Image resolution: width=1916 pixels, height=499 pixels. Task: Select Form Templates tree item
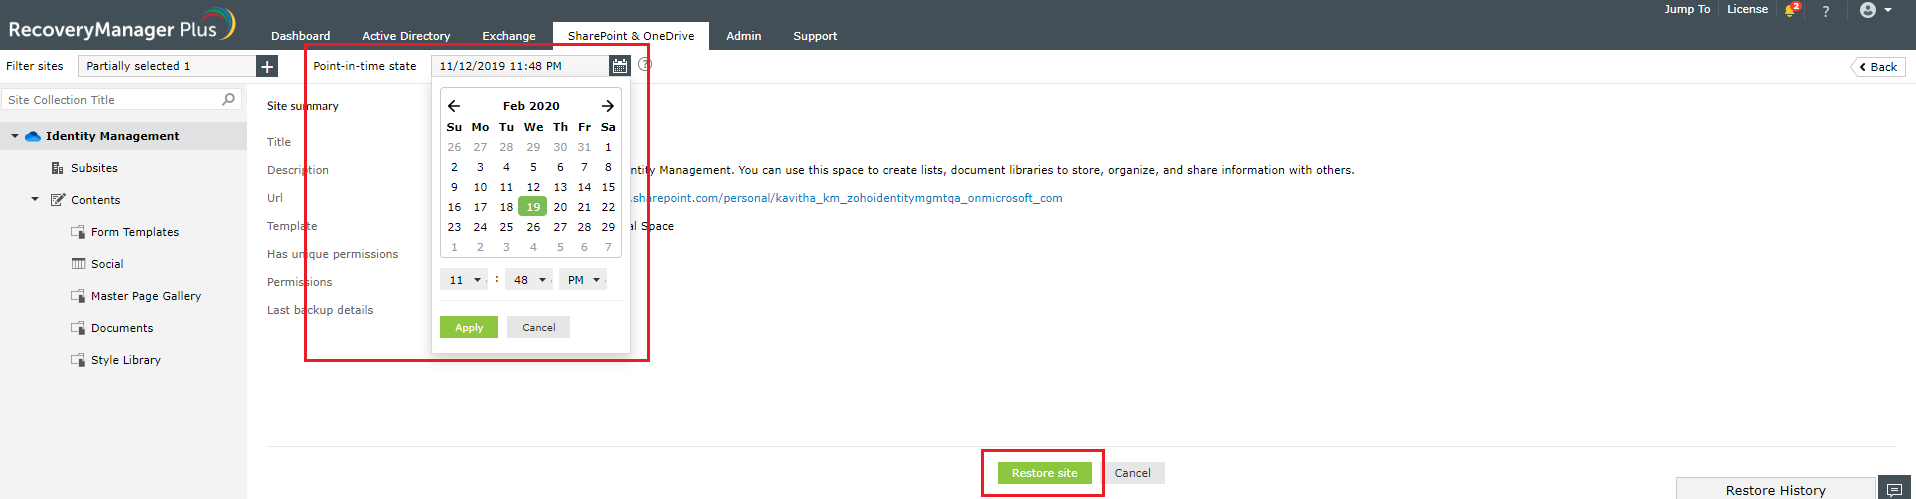coord(135,232)
